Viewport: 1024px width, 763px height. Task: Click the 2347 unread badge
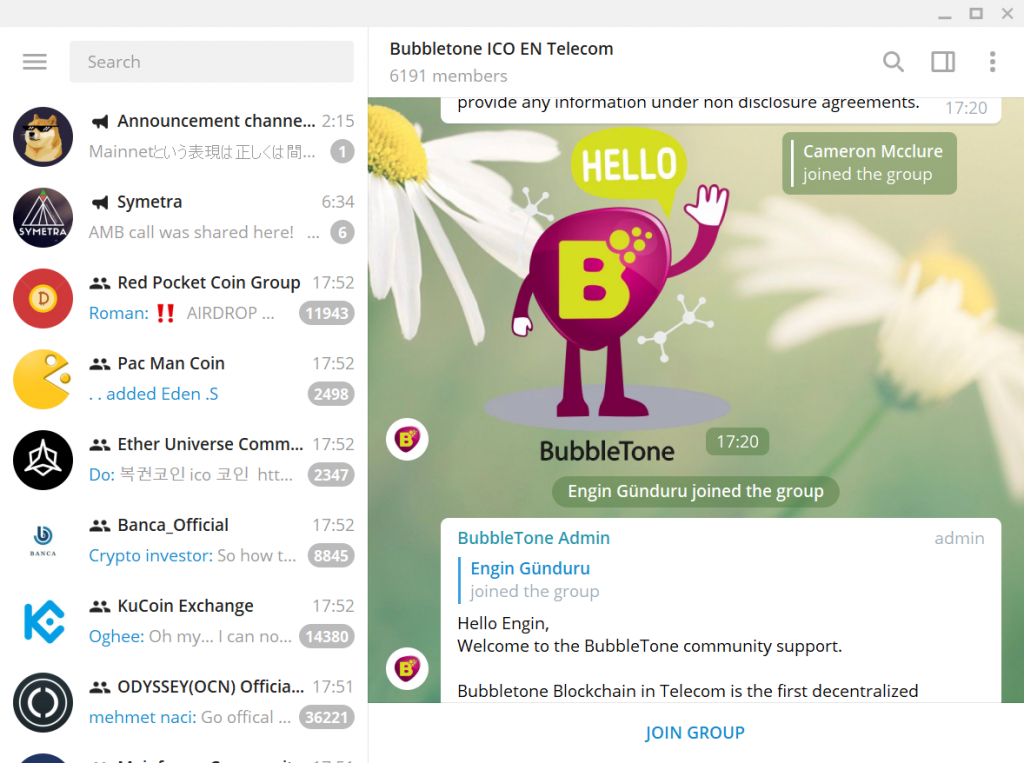coord(331,475)
